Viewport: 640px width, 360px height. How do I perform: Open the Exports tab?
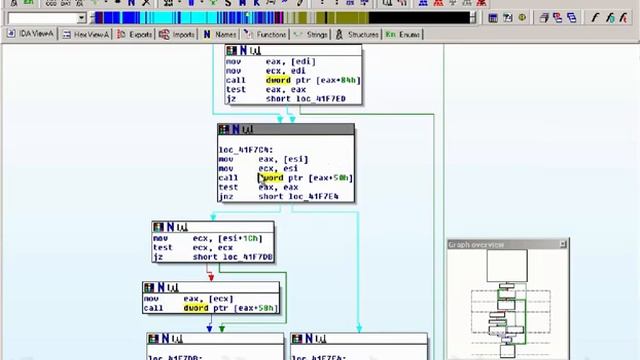tap(135, 35)
